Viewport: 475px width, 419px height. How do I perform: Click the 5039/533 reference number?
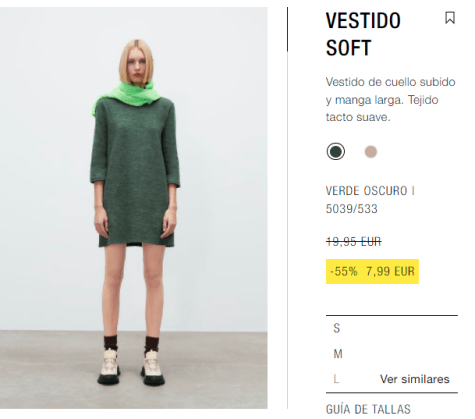[x=351, y=209]
